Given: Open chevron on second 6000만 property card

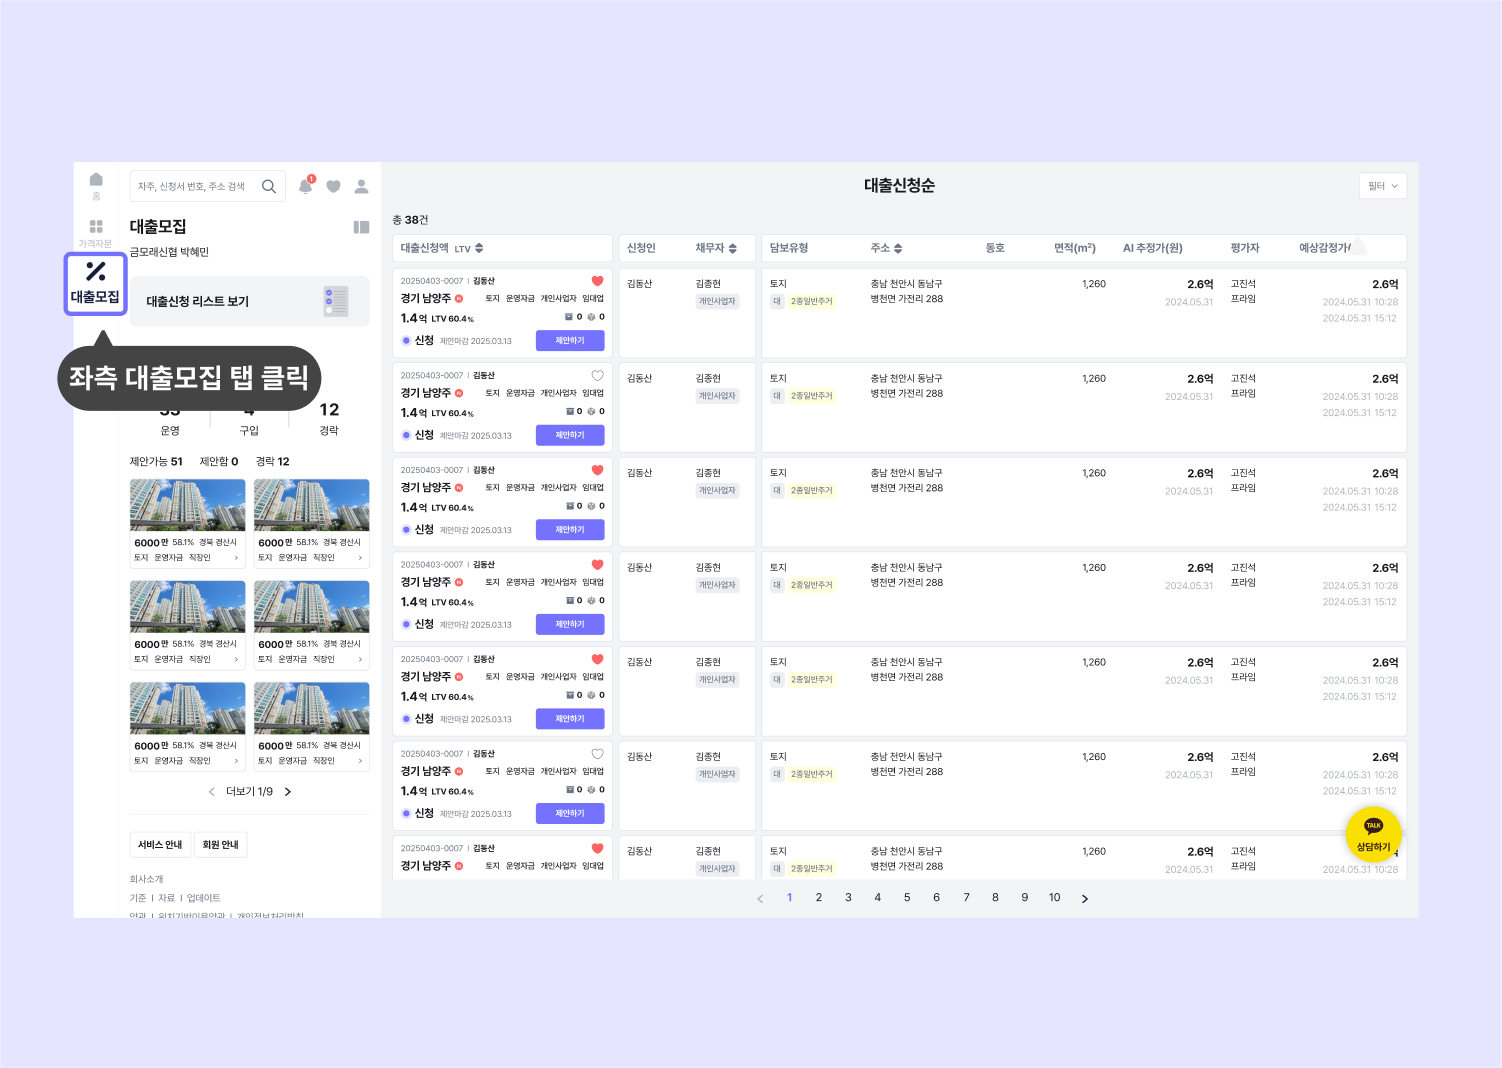Looking at the screenshot, I should click(360, 558).
